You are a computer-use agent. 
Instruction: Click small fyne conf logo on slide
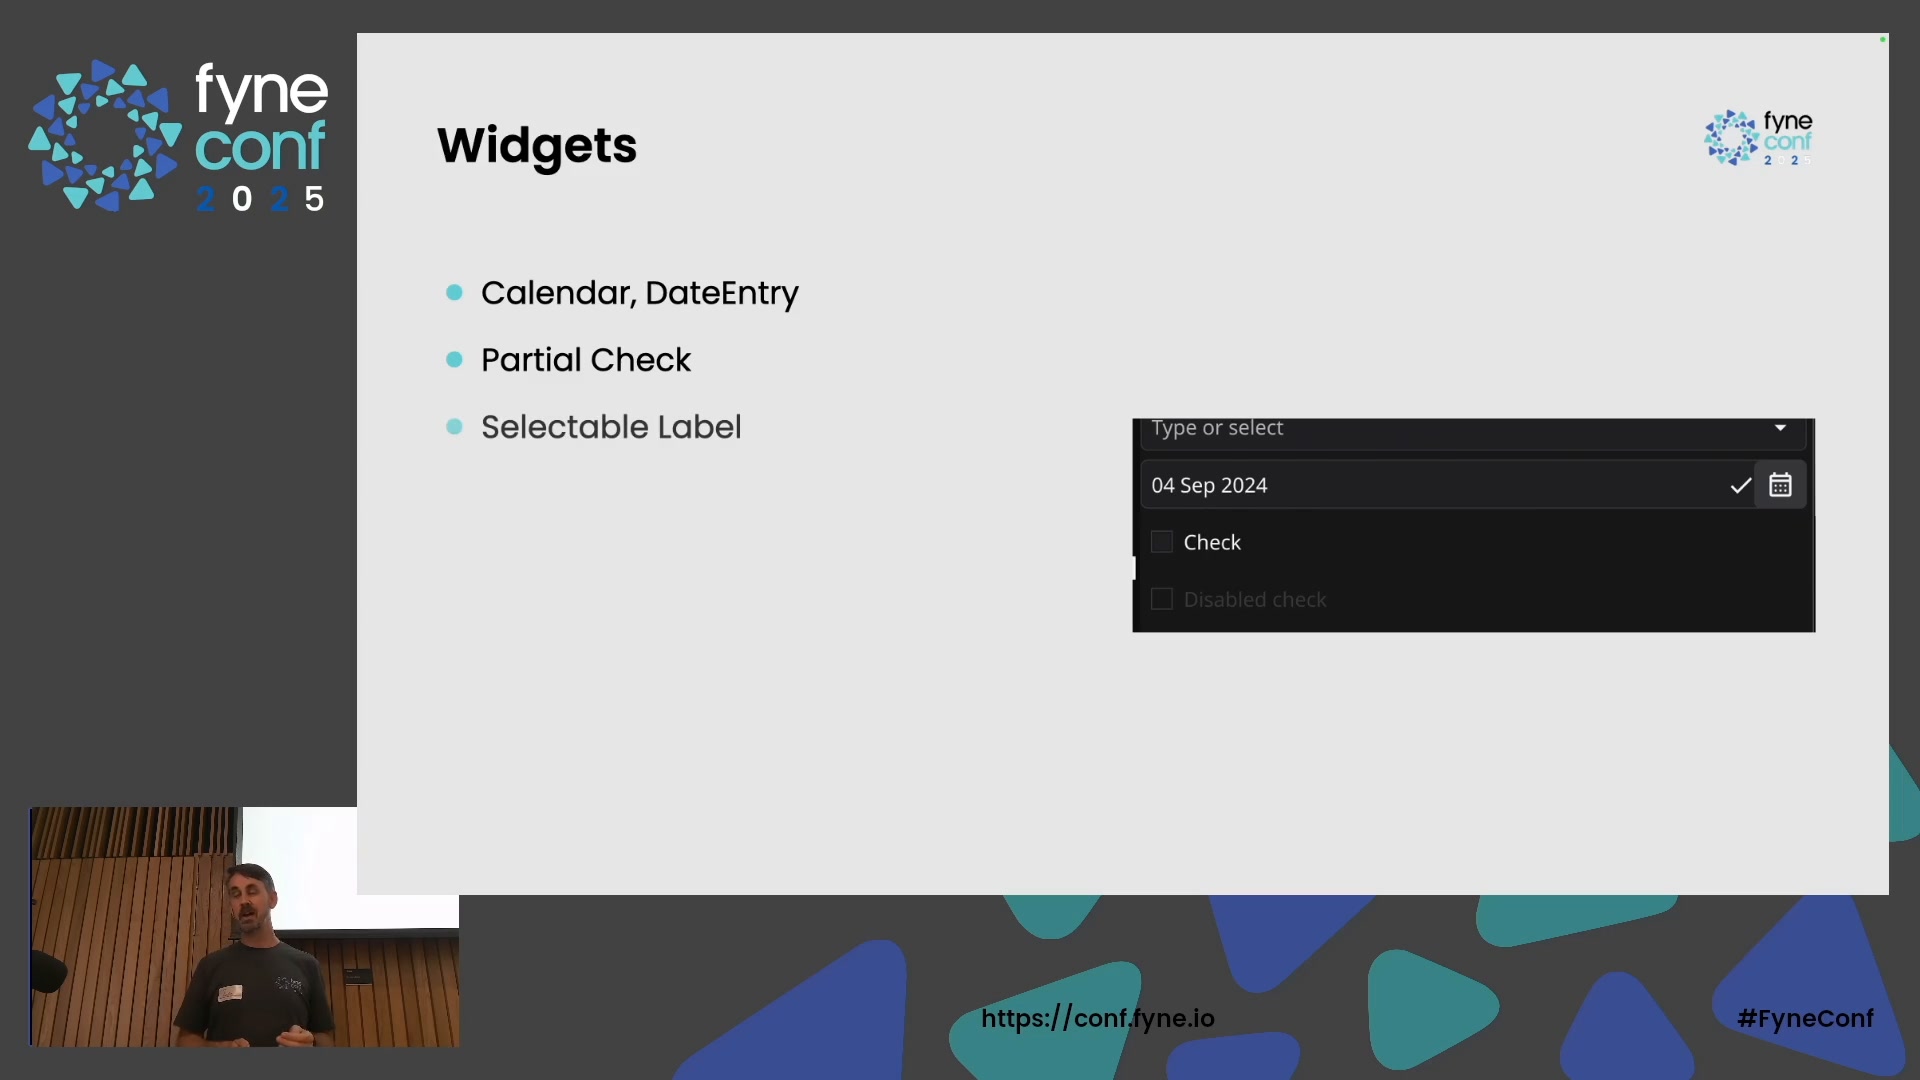1758,138
